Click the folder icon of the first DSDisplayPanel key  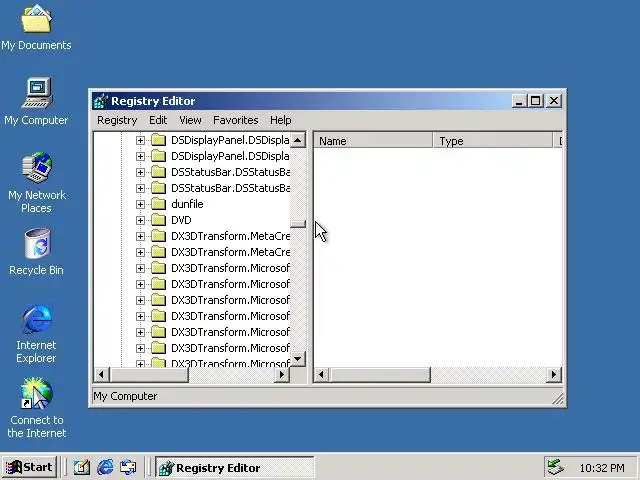pyautogui.click(x=158, y=140)
